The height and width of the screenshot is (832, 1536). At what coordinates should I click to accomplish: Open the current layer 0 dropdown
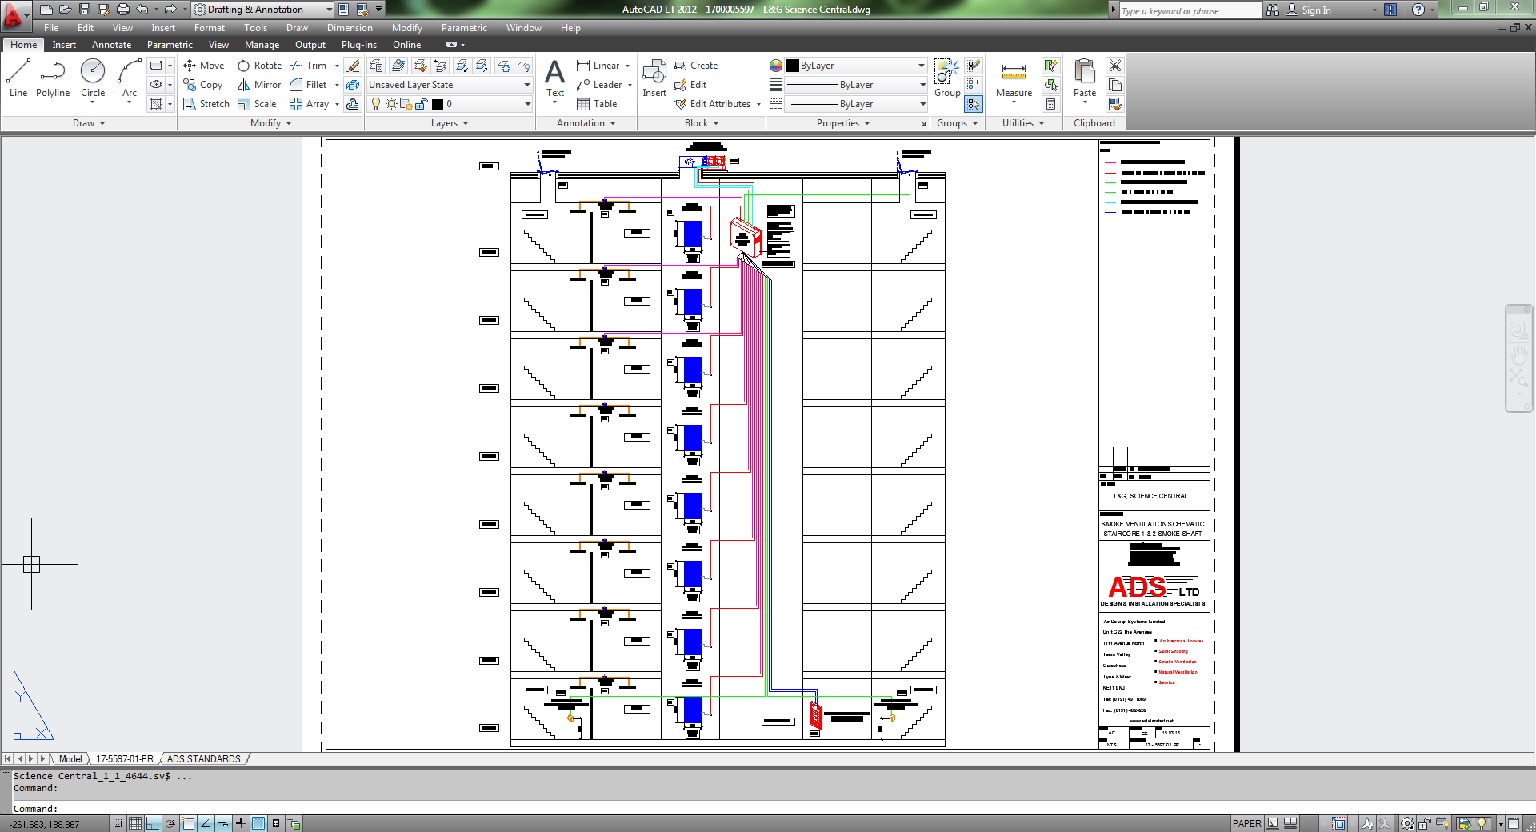click(x=449, y=104)
